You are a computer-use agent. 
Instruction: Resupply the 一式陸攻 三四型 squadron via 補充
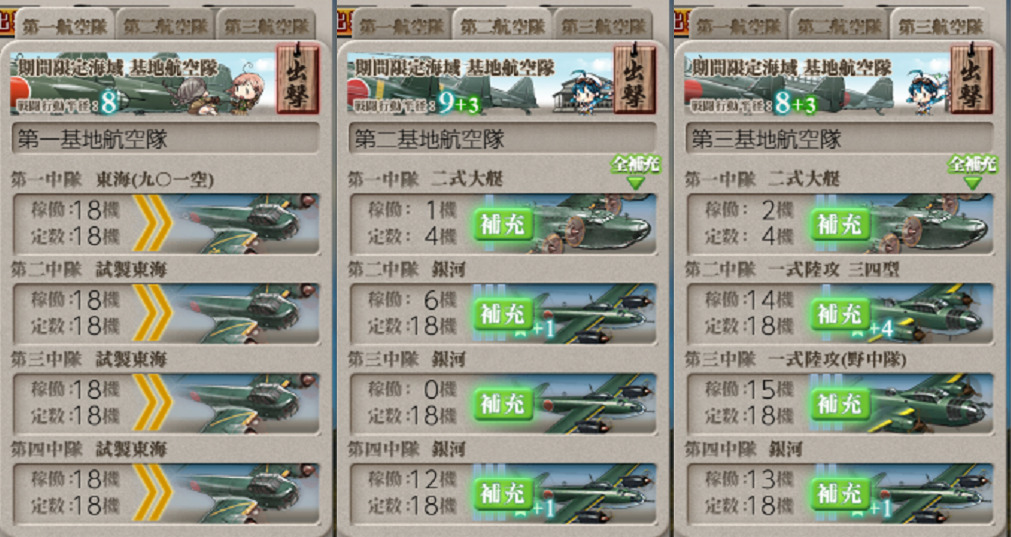841,314
